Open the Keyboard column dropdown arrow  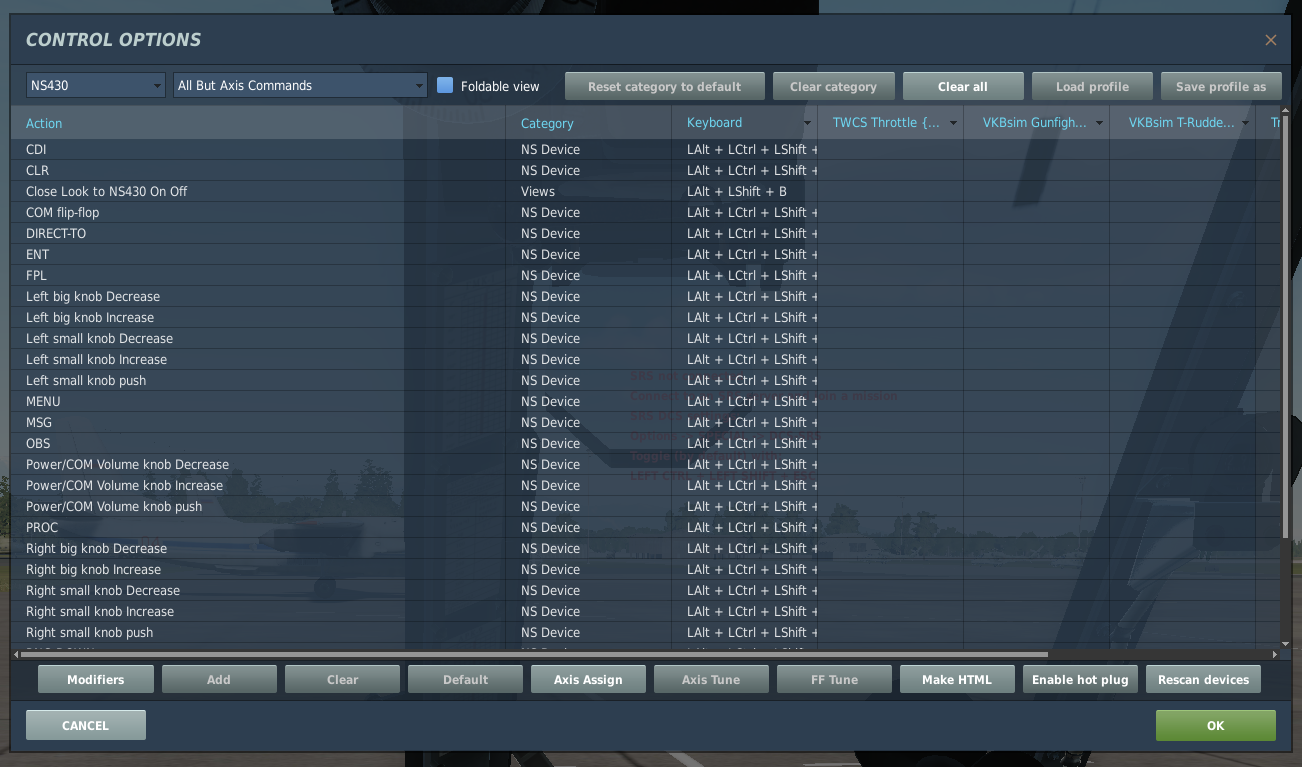[x=807, y=123]
